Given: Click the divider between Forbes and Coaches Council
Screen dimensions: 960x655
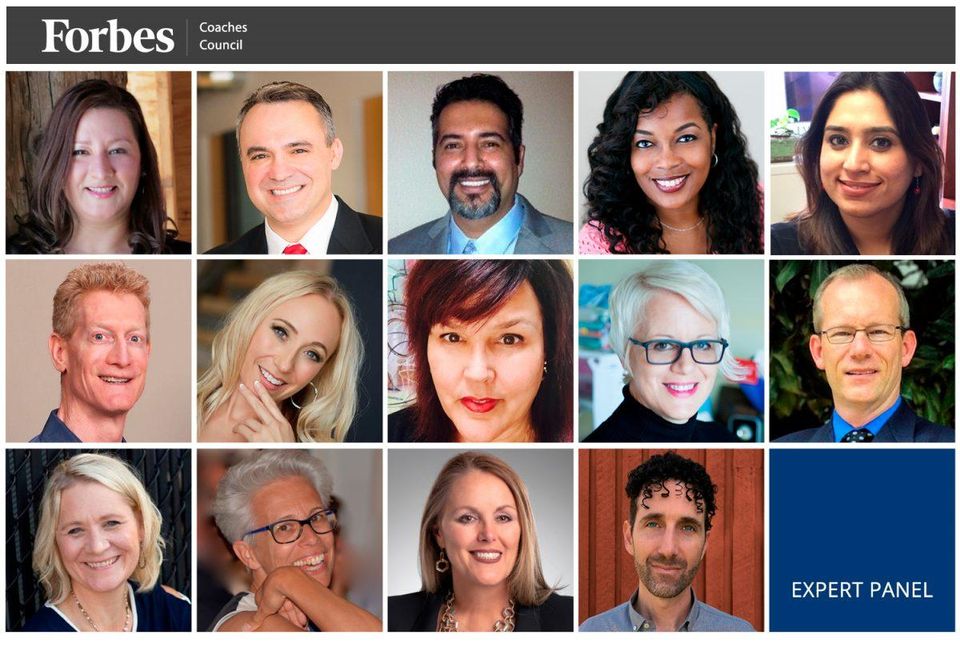Looking at the screenshot, I should pos(187,37).
